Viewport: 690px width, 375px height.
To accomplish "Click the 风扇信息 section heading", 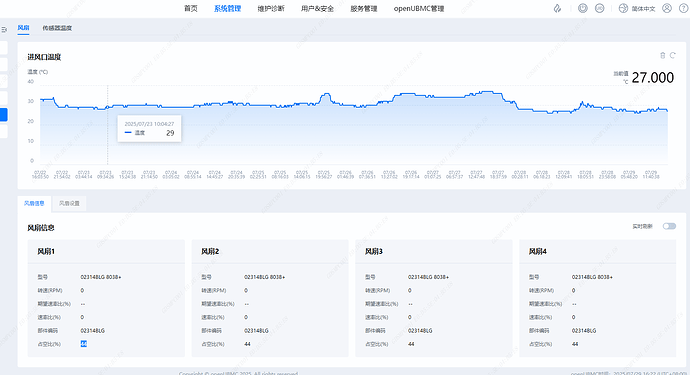I will tap(41, 228).
